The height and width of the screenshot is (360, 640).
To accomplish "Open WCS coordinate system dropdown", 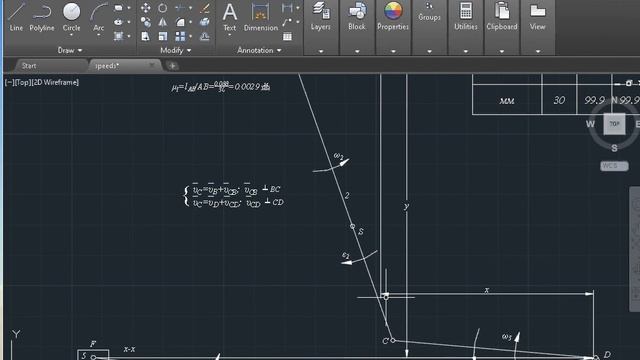I will (x=614, y=166).
